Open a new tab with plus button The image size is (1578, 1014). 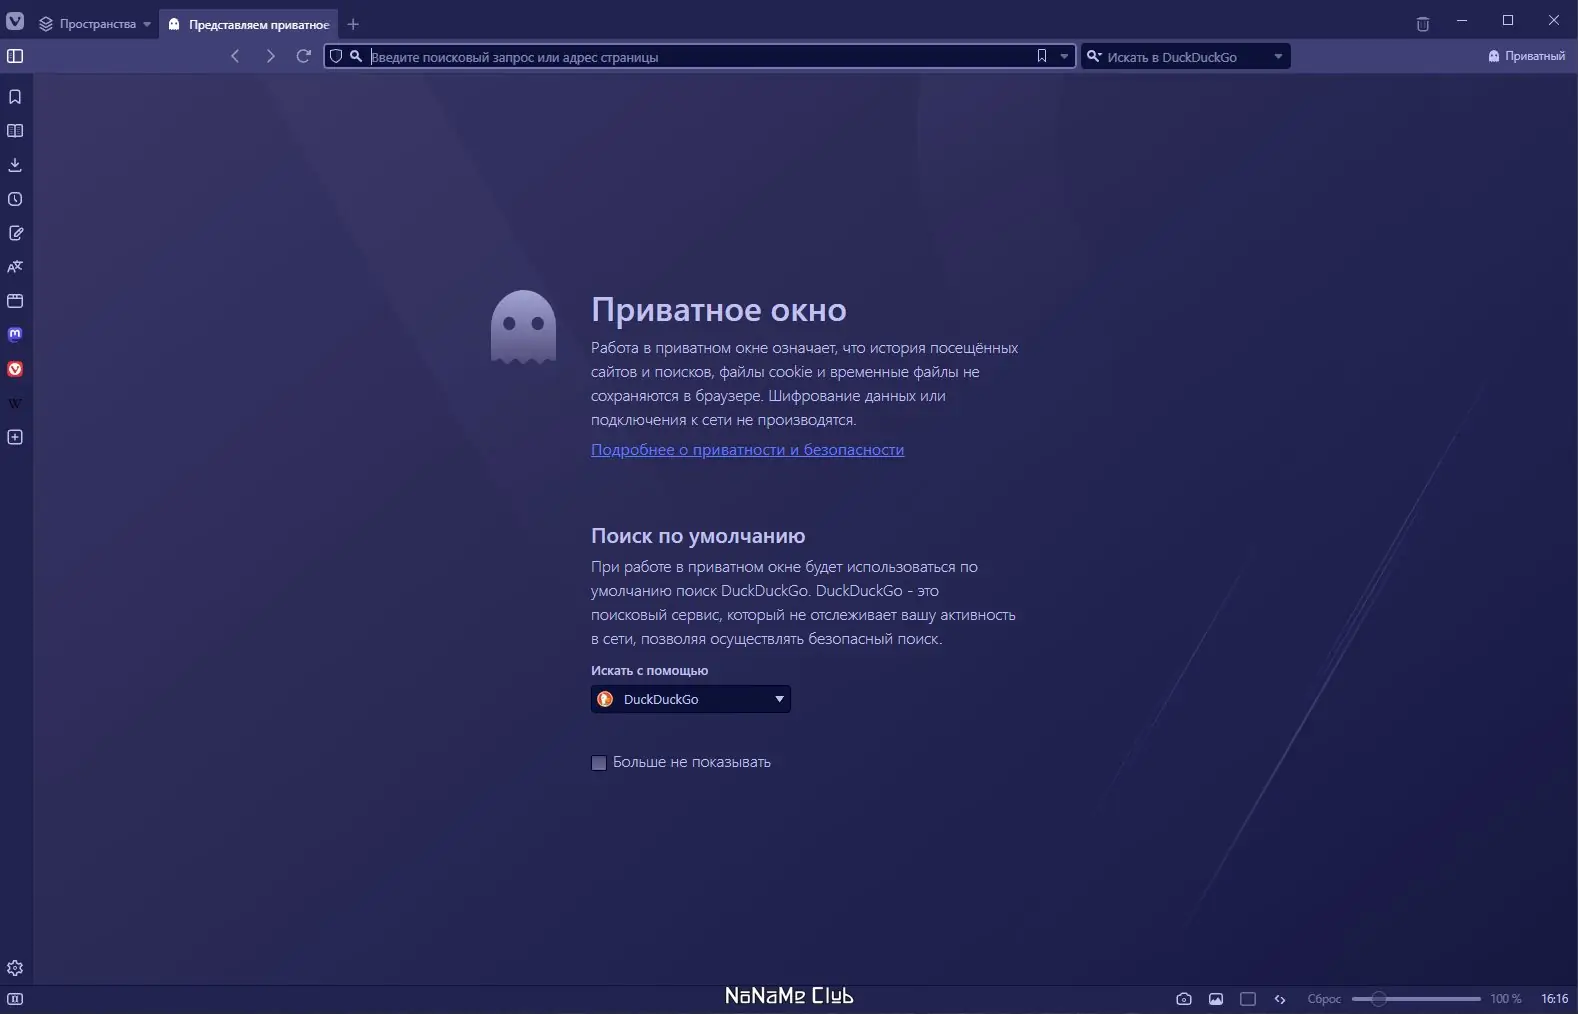353,24
